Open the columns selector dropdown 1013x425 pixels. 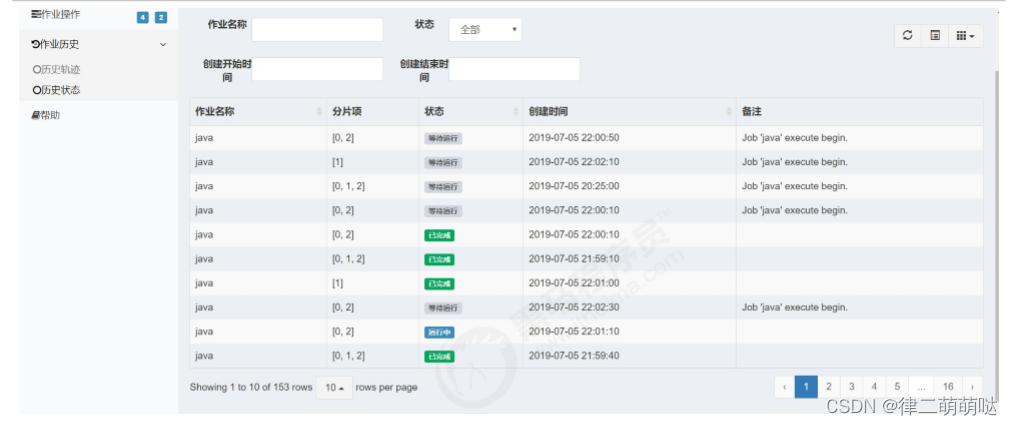click(966, 36)
